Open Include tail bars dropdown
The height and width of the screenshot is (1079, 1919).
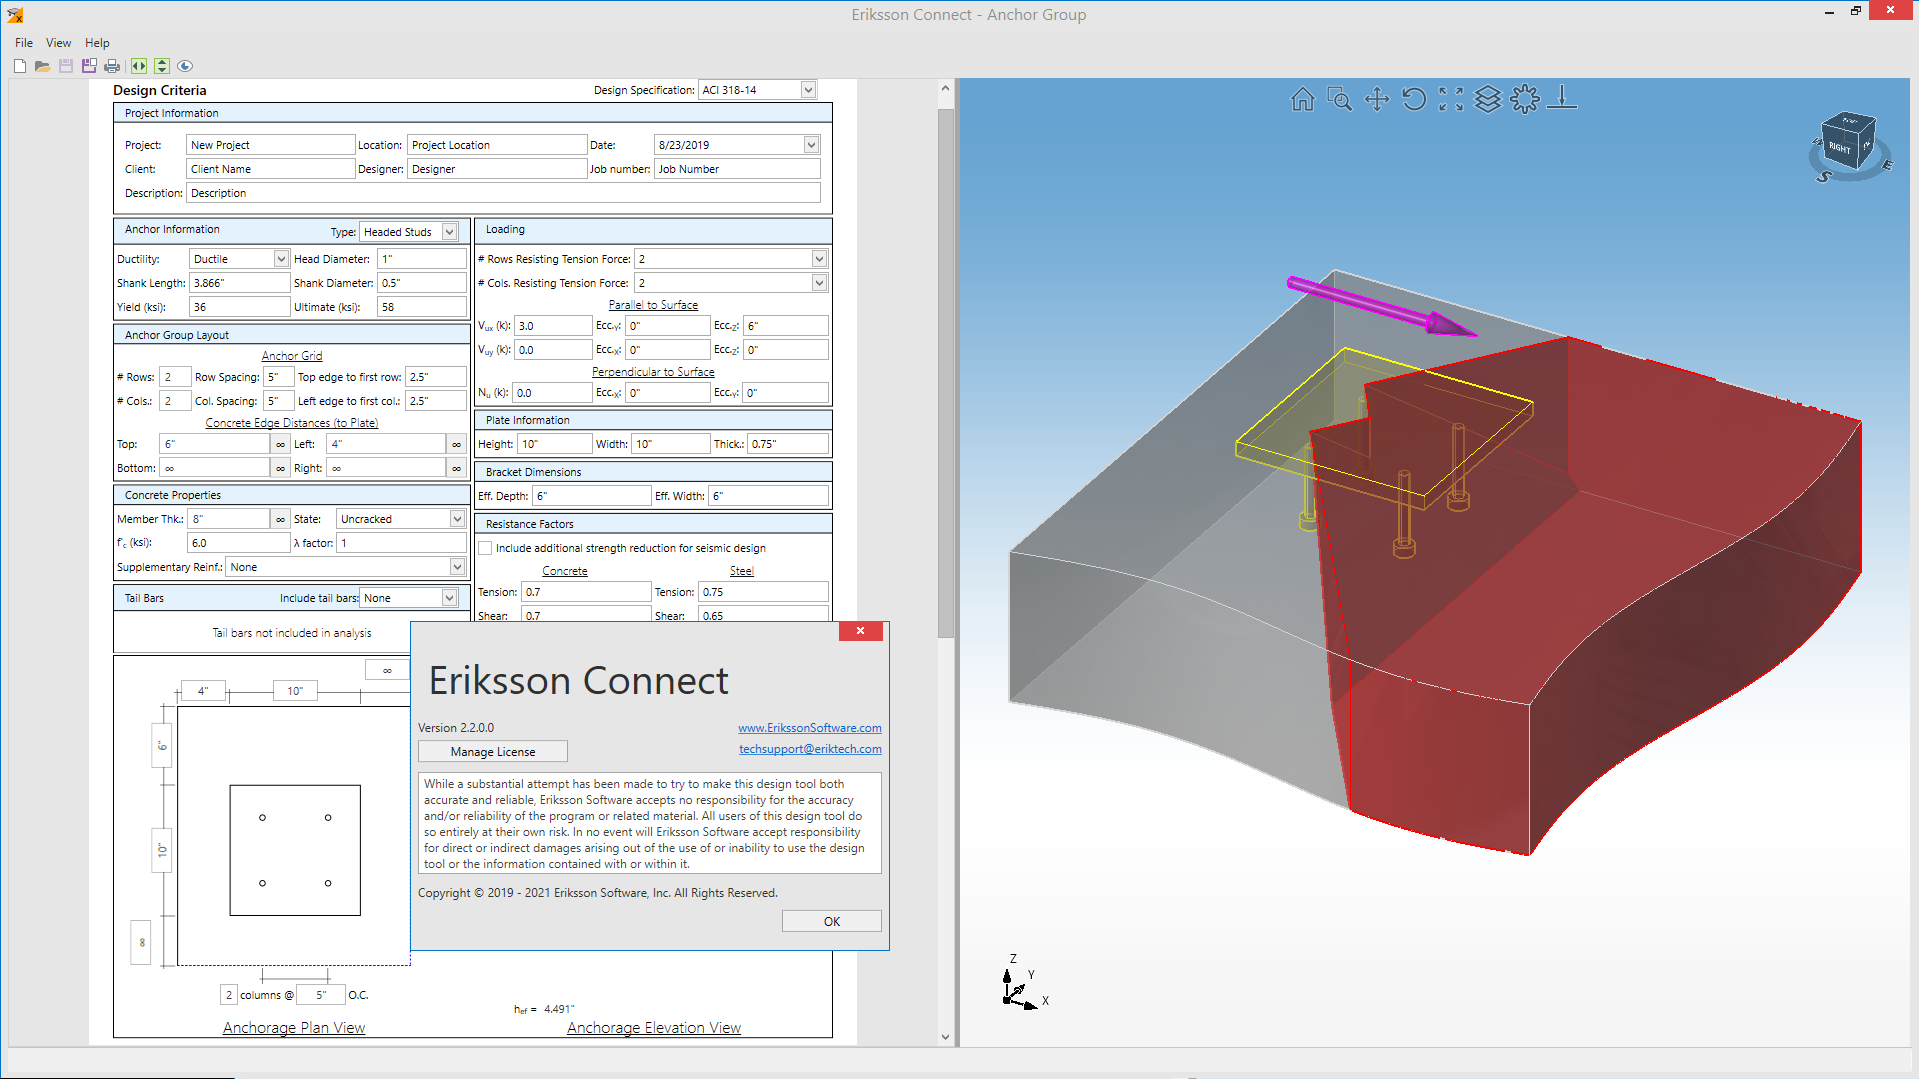(450, 598)
